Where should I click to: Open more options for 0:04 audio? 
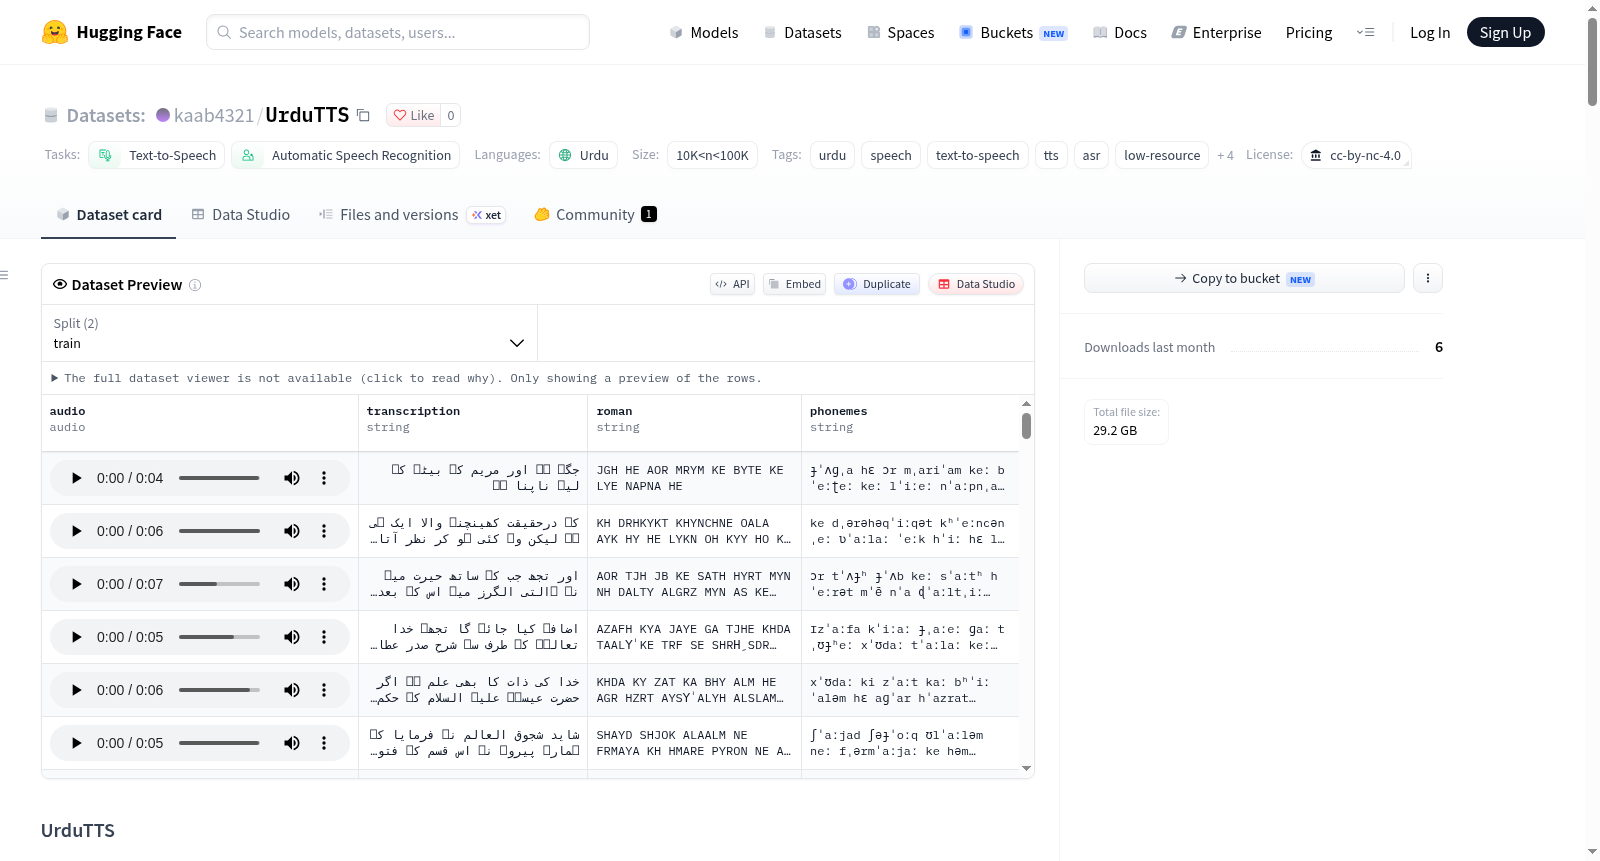click(324, 478)
